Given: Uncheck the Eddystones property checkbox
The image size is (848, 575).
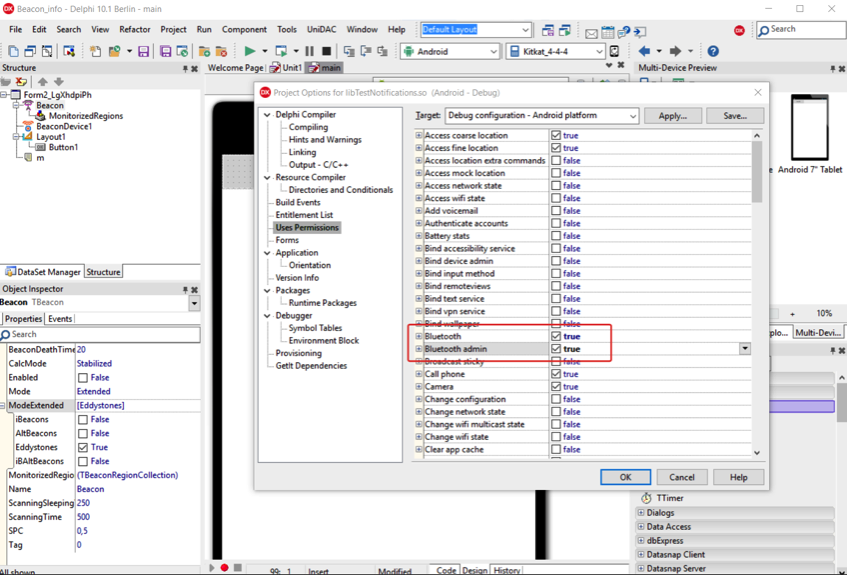Looking at the screenshot, I should pos(83,447).
